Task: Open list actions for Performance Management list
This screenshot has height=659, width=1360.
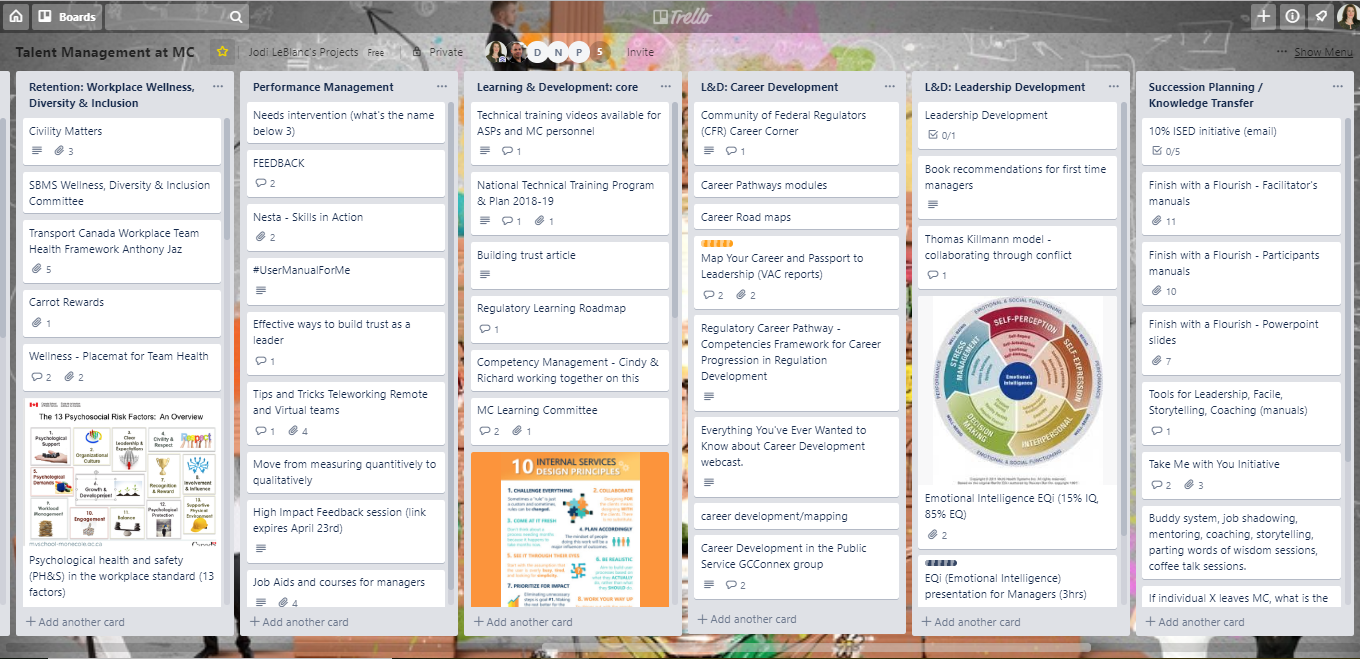Action: coord(442,87)
